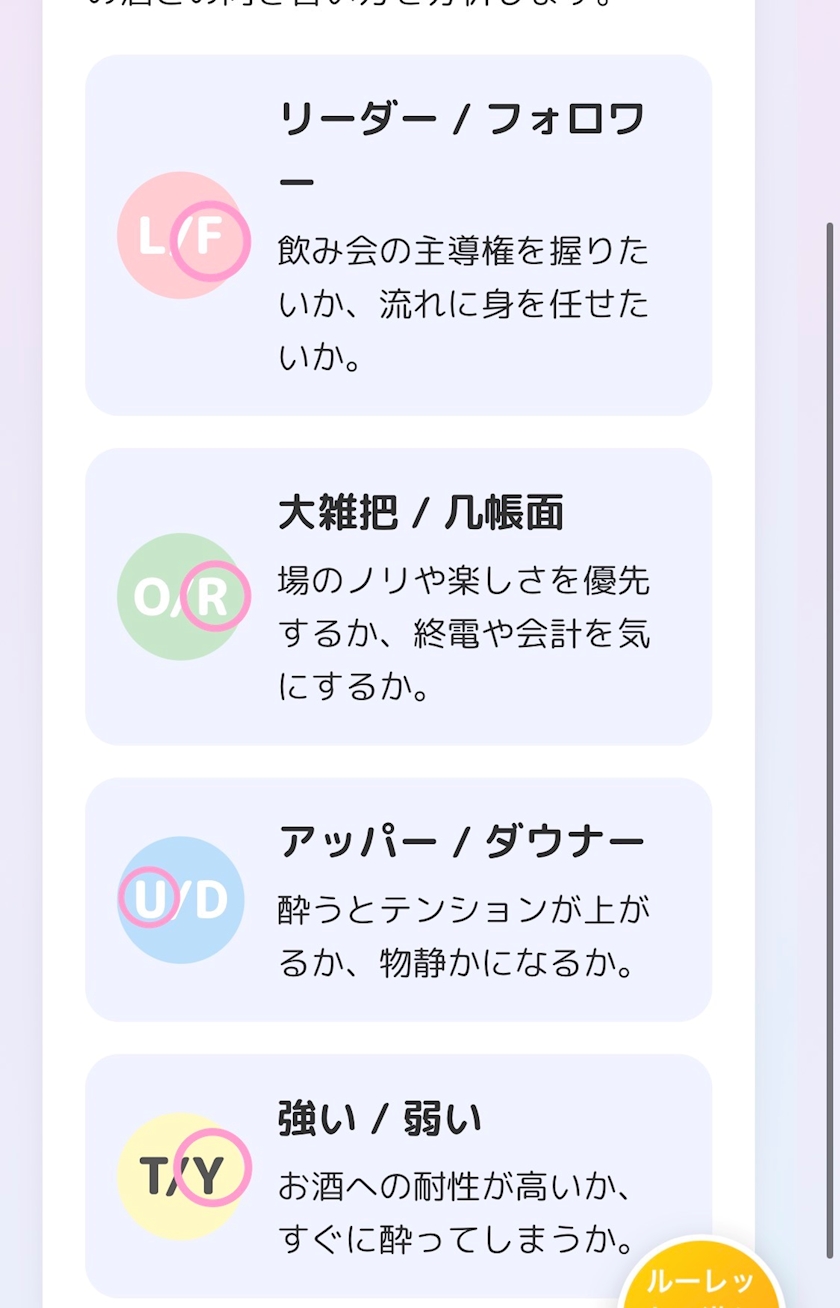Select the ringed Y in the yellow badge

point(212,1167)
